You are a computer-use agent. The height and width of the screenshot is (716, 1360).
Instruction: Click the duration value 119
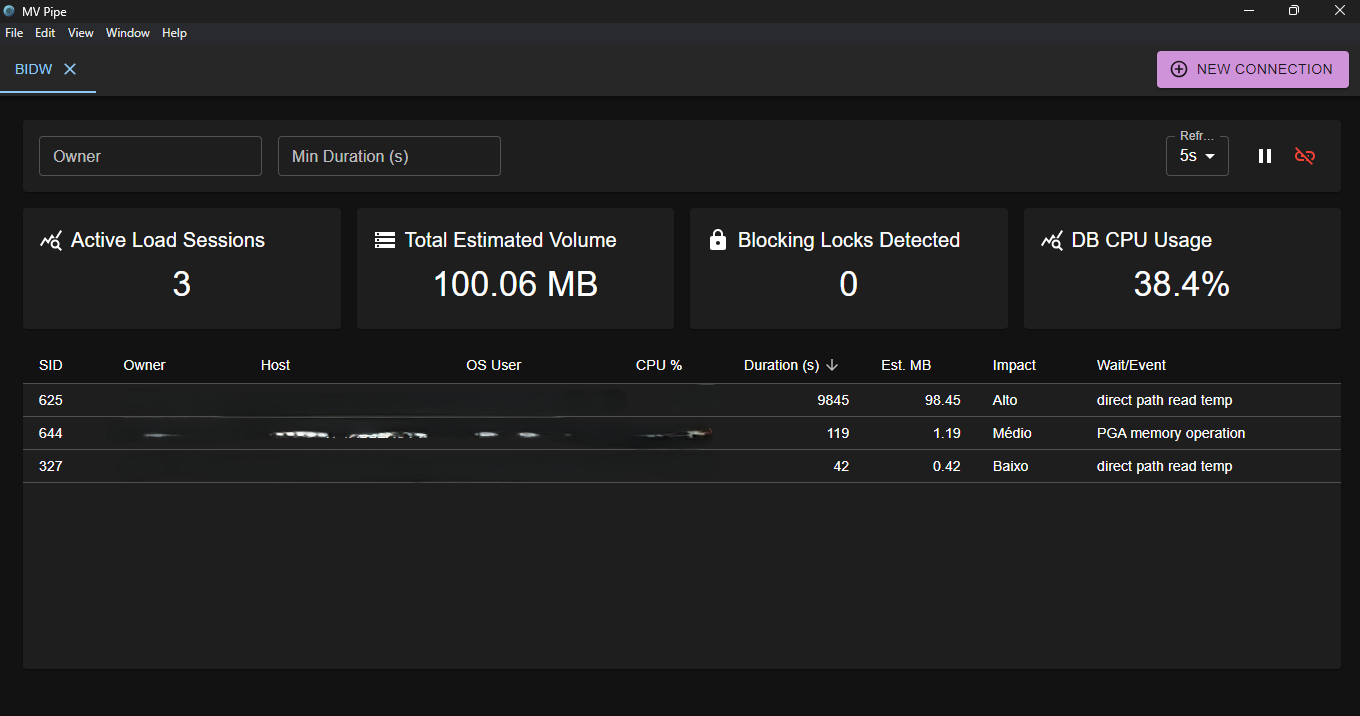tap(838, 433)
